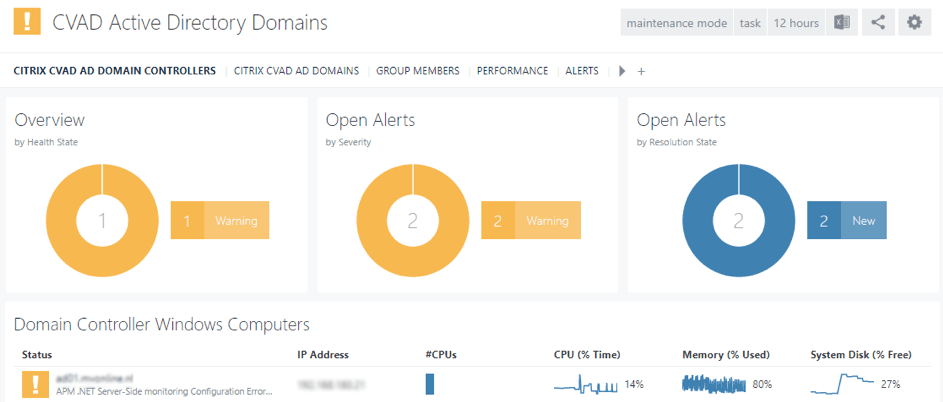The image size is (943, 402).
Task: Sort table by the IP Address column header
Action: coord(323,354)
